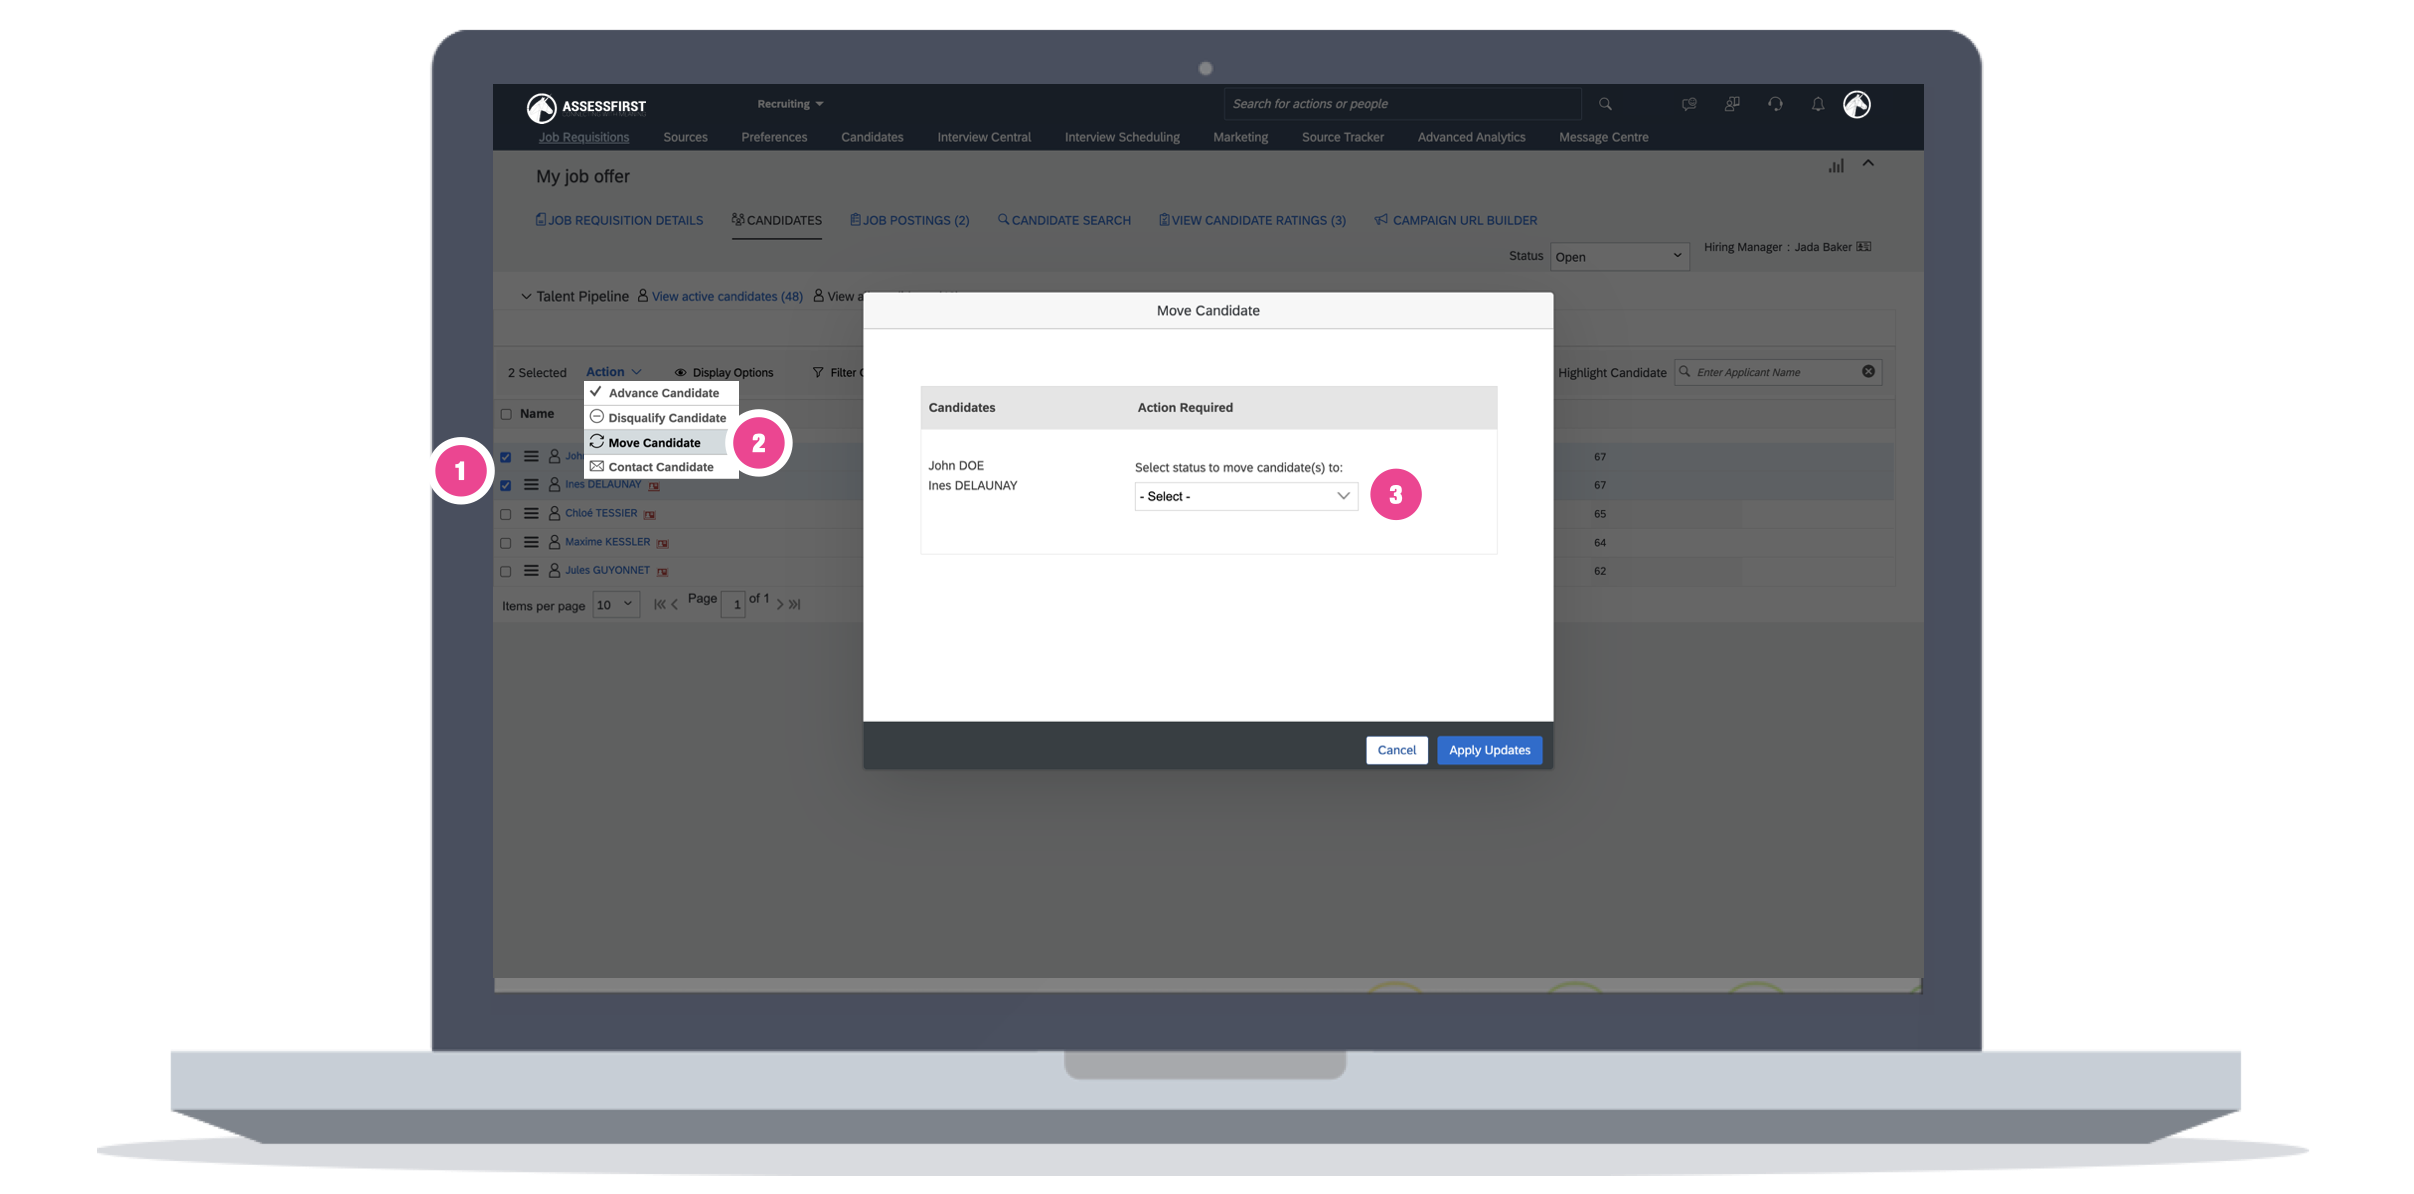2414x1194 pixels.
Task: Toggle the select-all Name checkbox
Action: point(506,414)
